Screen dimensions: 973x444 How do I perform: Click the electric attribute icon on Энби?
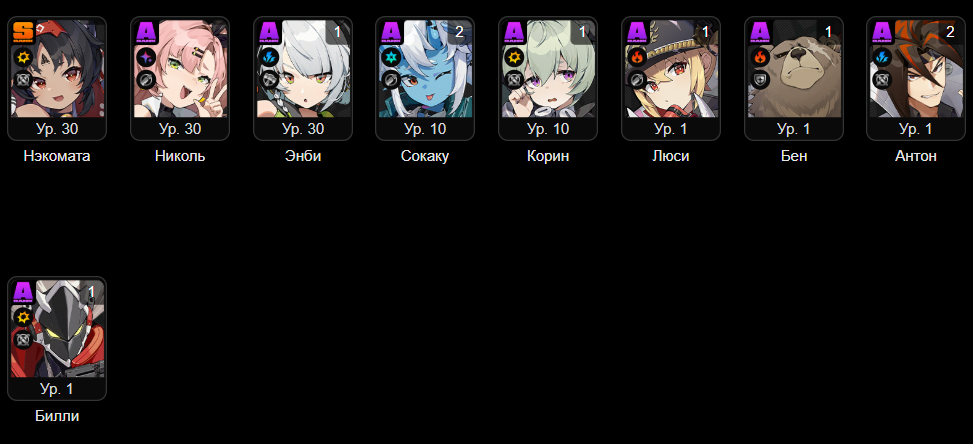click(x=269, y=58)
